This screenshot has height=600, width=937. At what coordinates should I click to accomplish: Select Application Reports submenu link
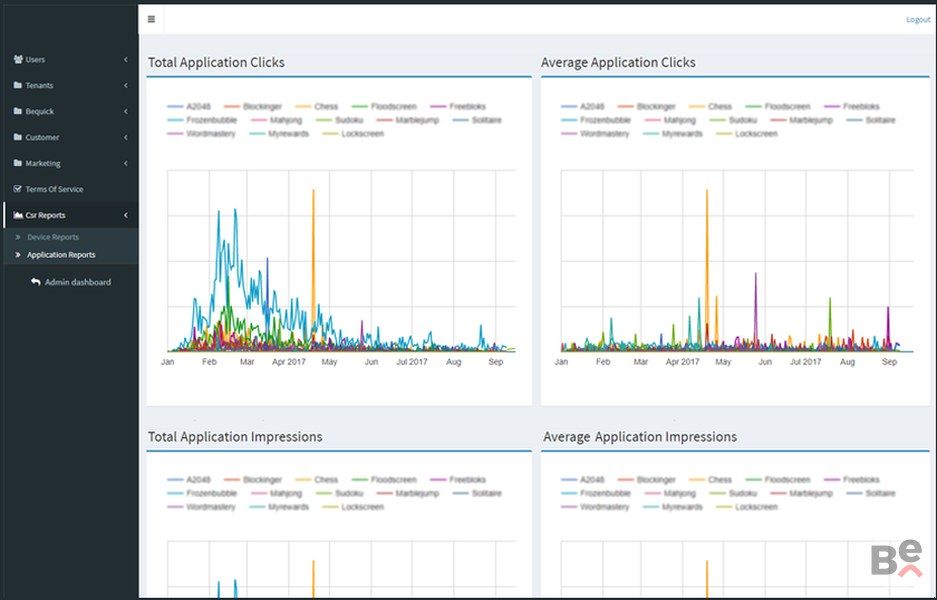tap(61, 255)
